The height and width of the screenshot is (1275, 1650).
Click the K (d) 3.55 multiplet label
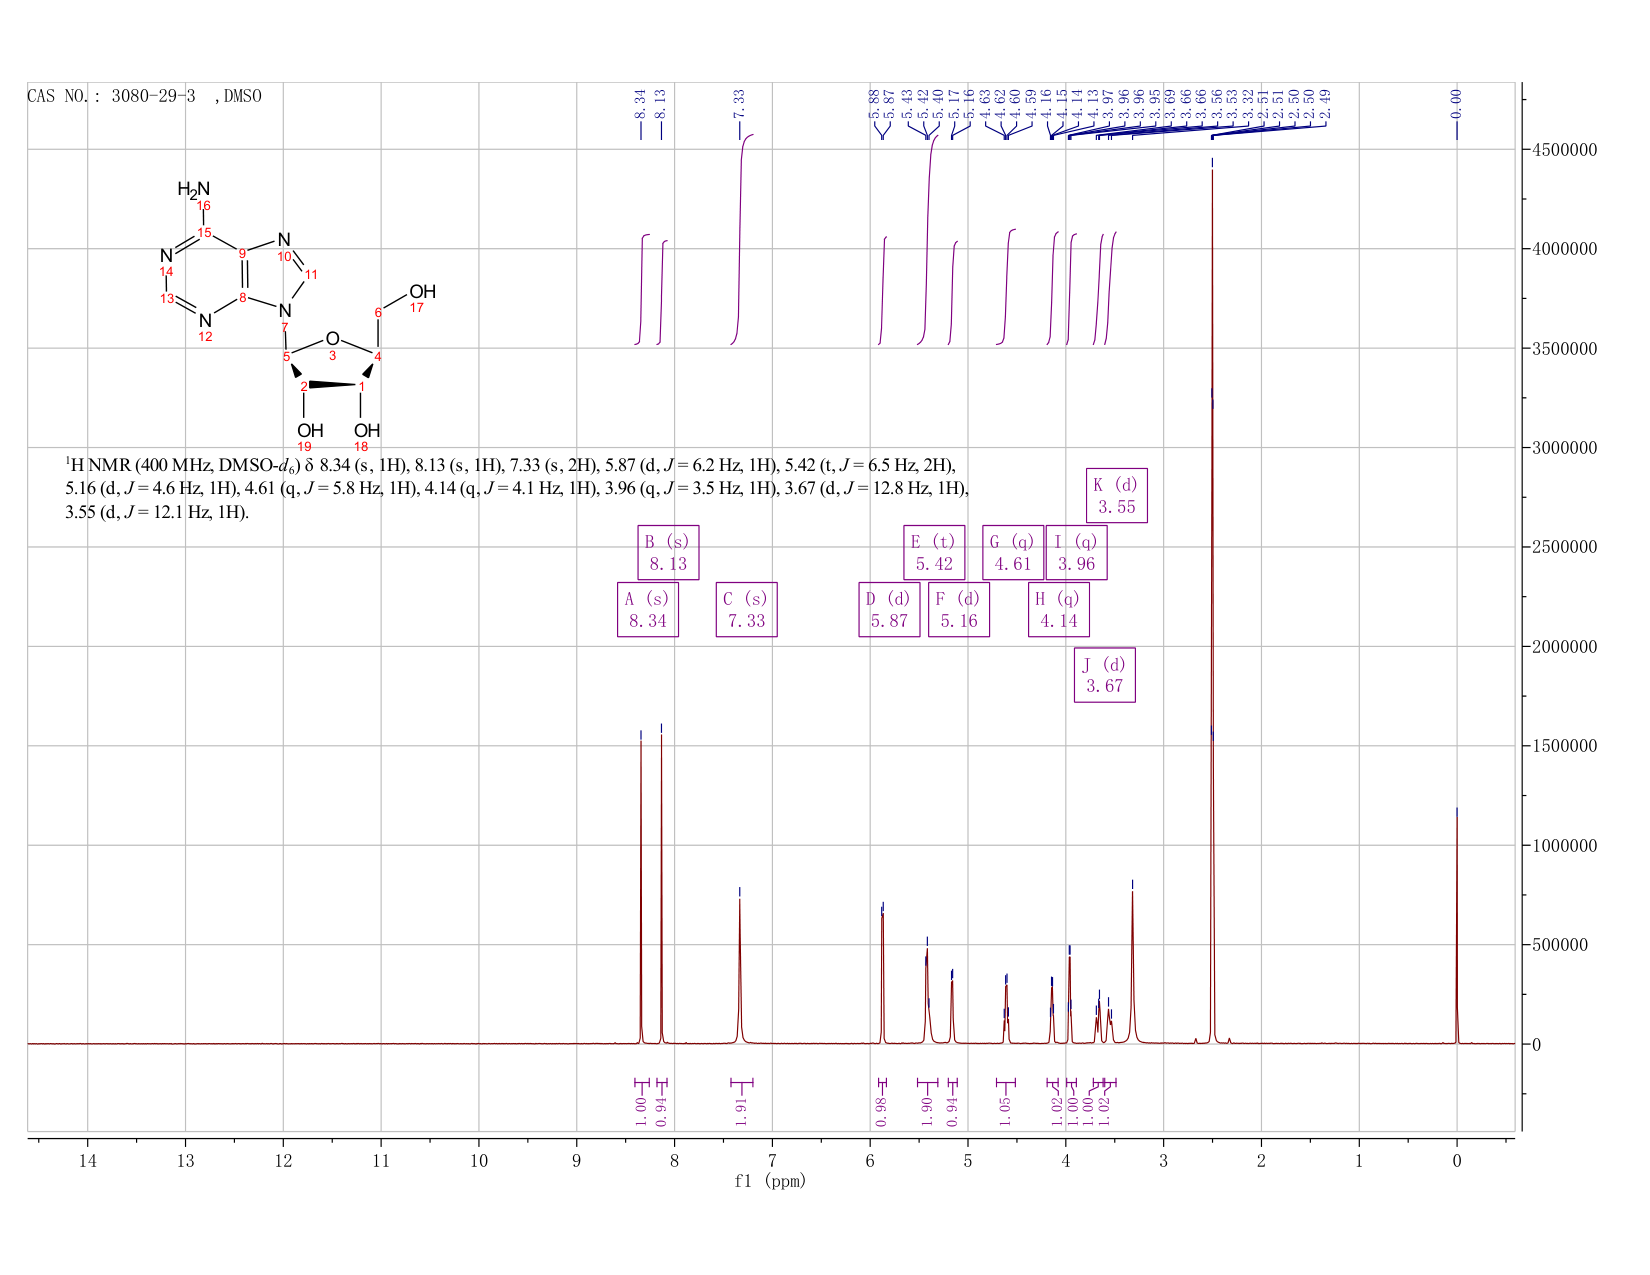pos(1117,495)
